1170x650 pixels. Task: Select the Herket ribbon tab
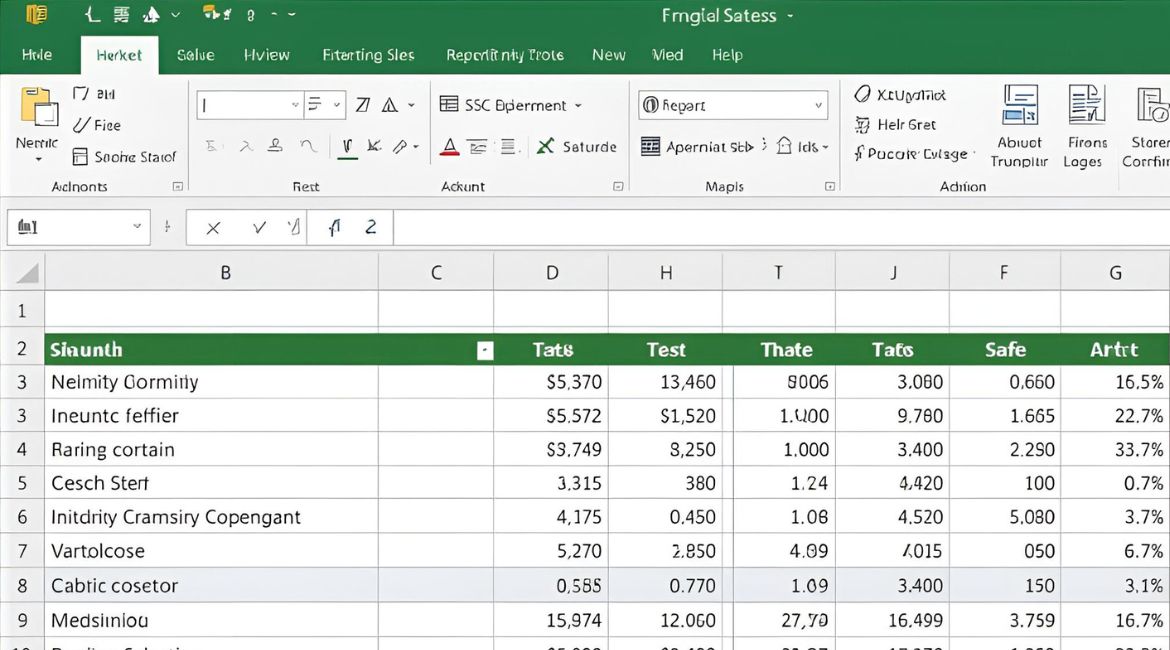click(119, 54)
